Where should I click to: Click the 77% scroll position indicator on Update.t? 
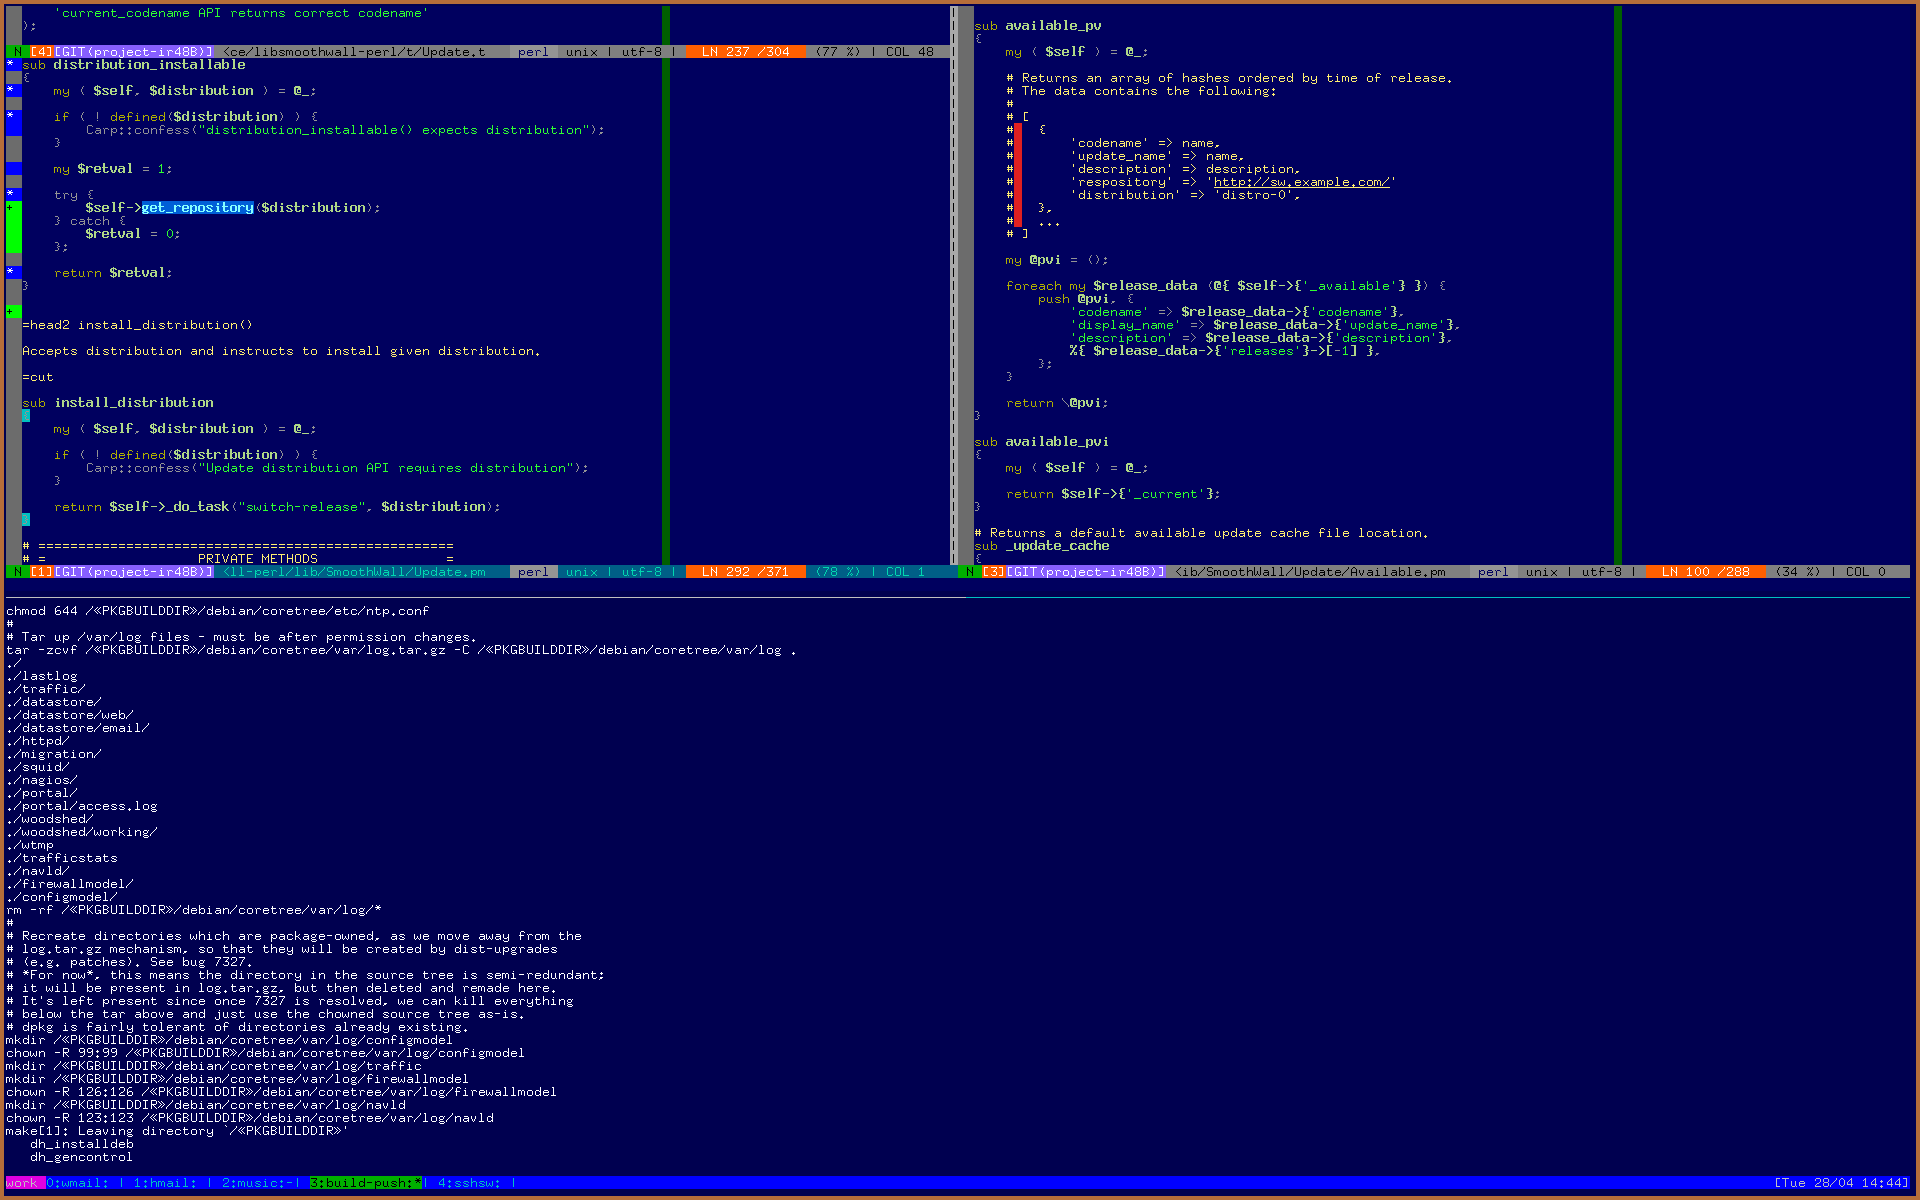(x=836, y=51)
